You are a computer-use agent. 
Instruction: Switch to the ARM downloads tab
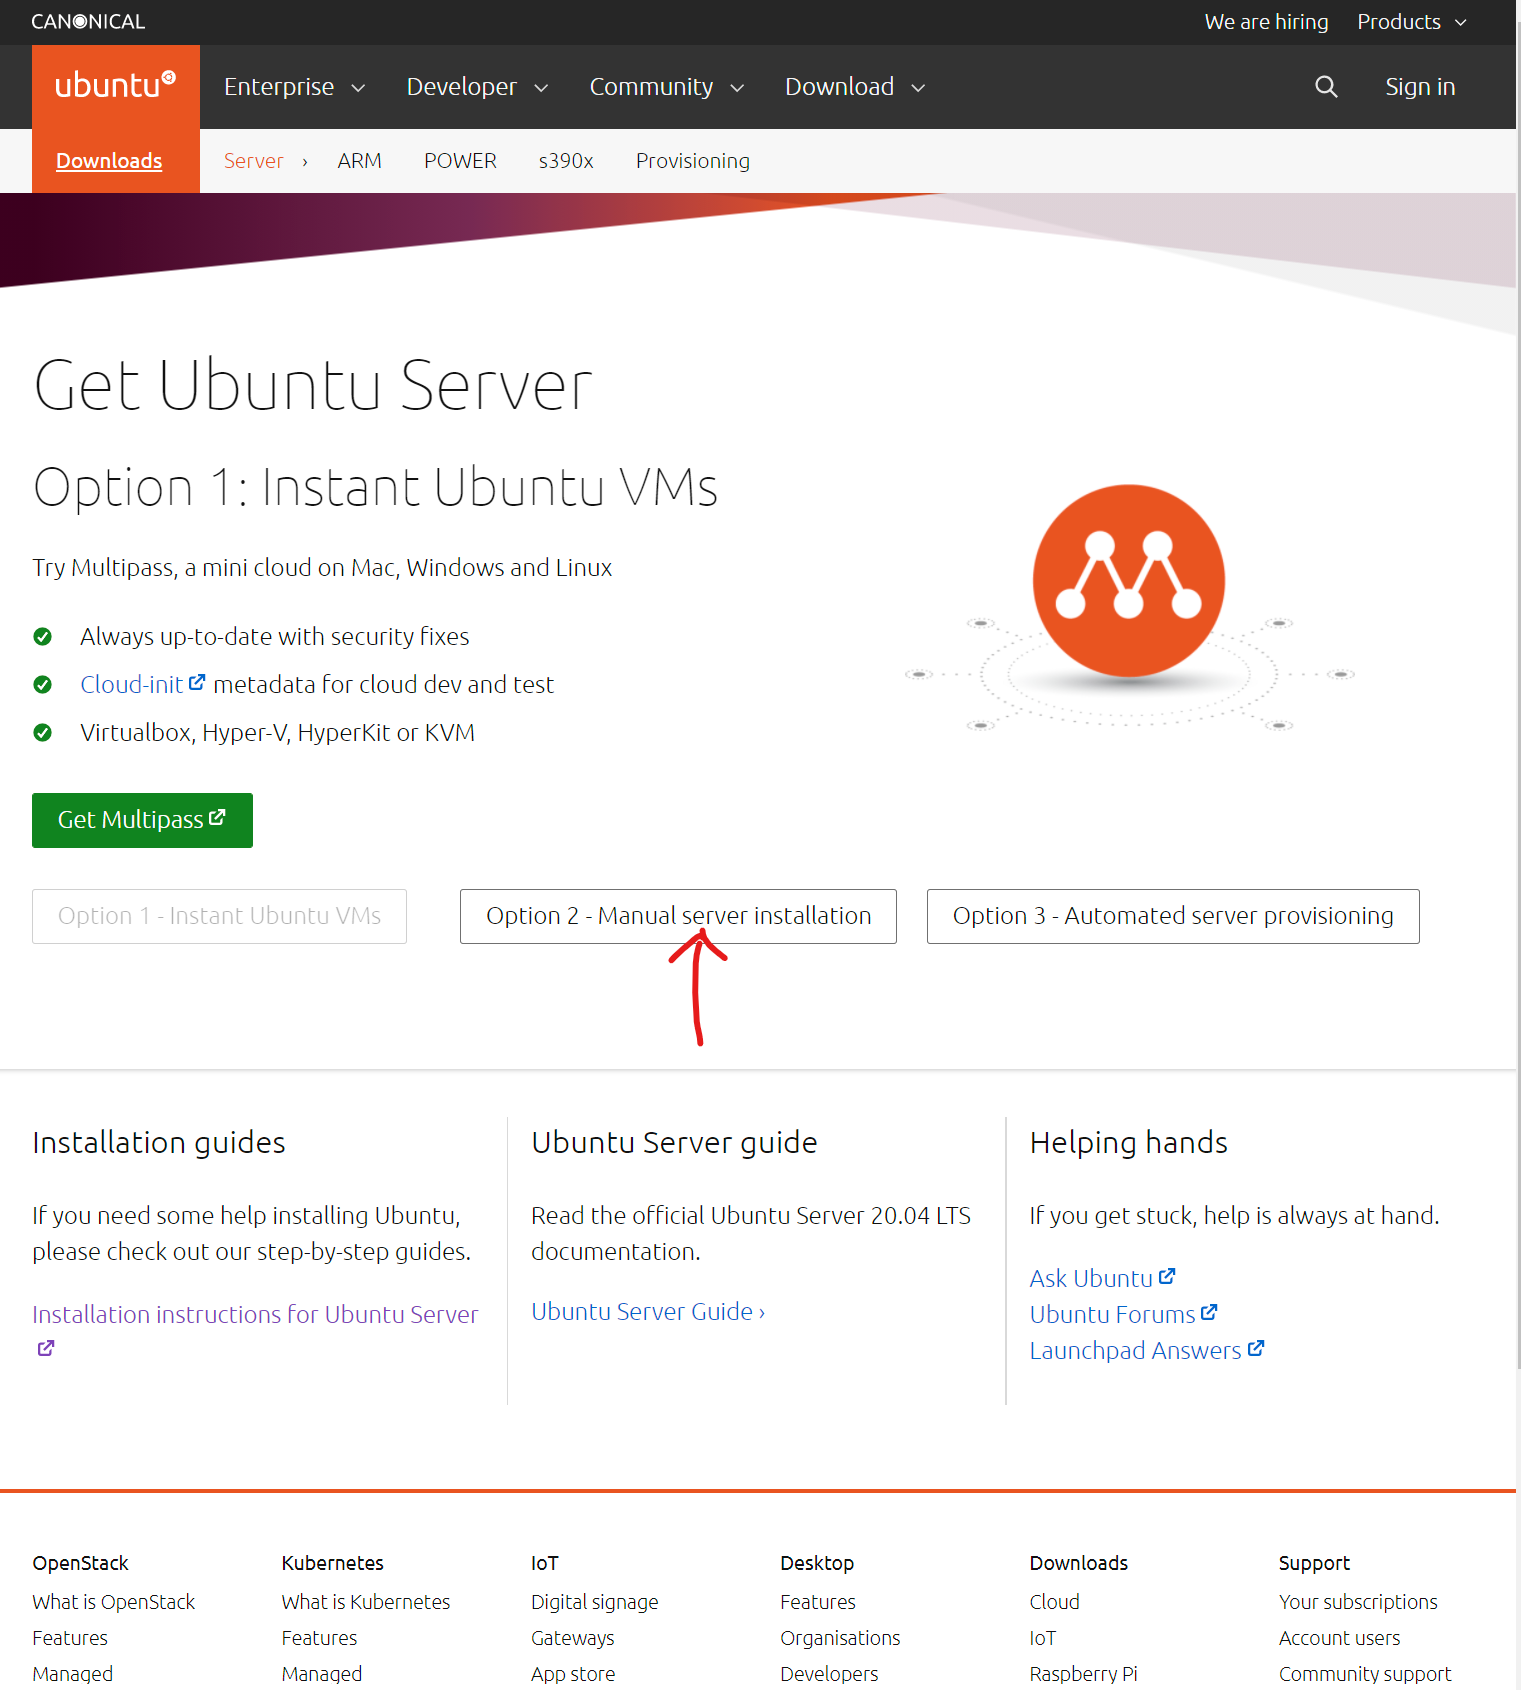click(x=359, y=161)
